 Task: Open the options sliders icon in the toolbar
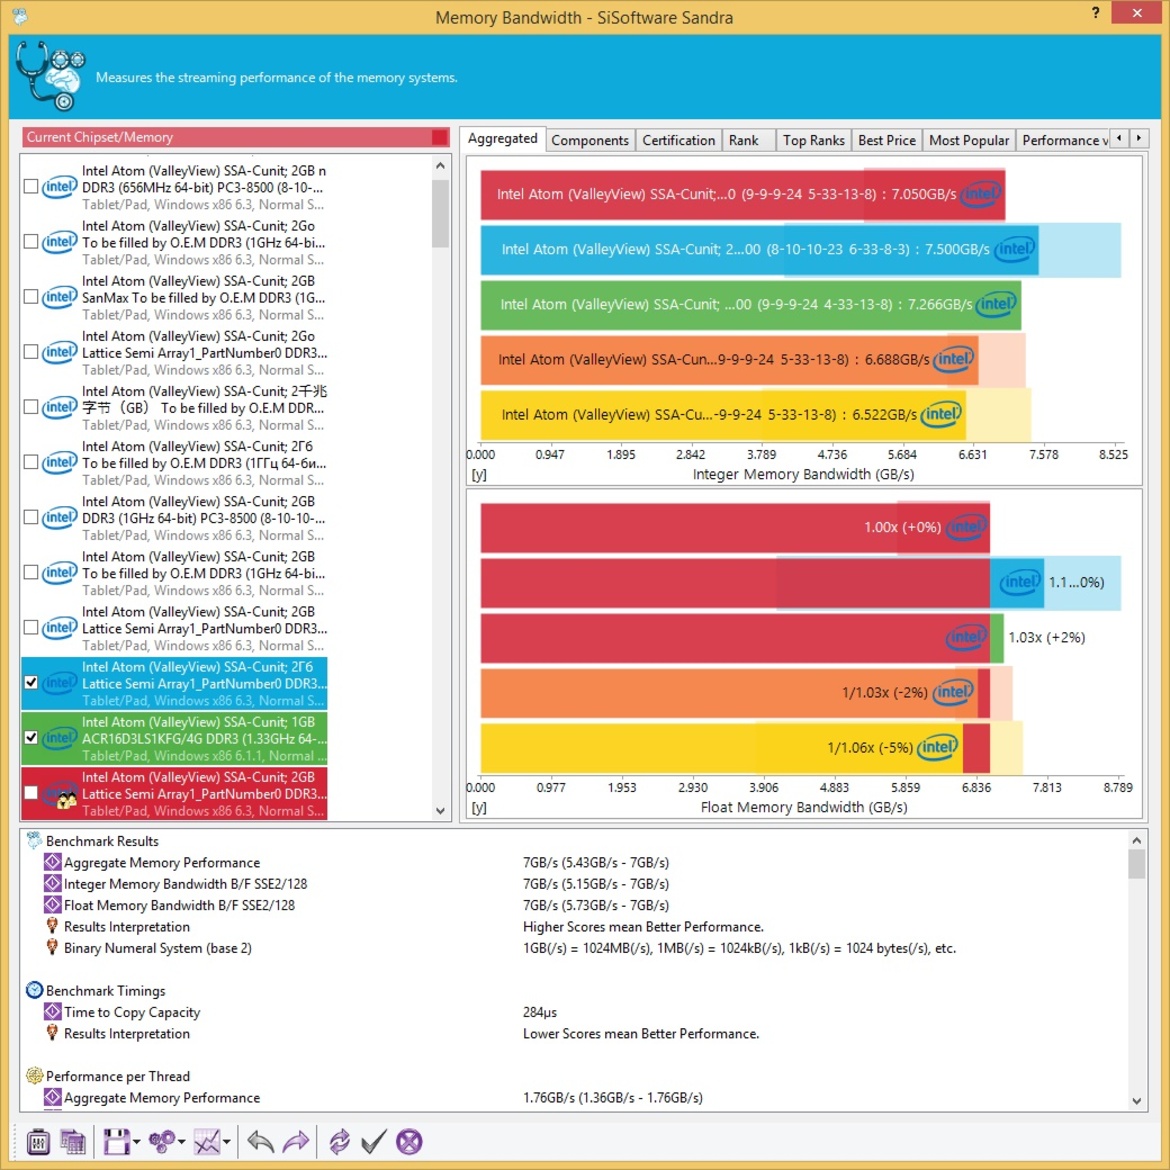pyautogui.click(x=38, y=1142)
